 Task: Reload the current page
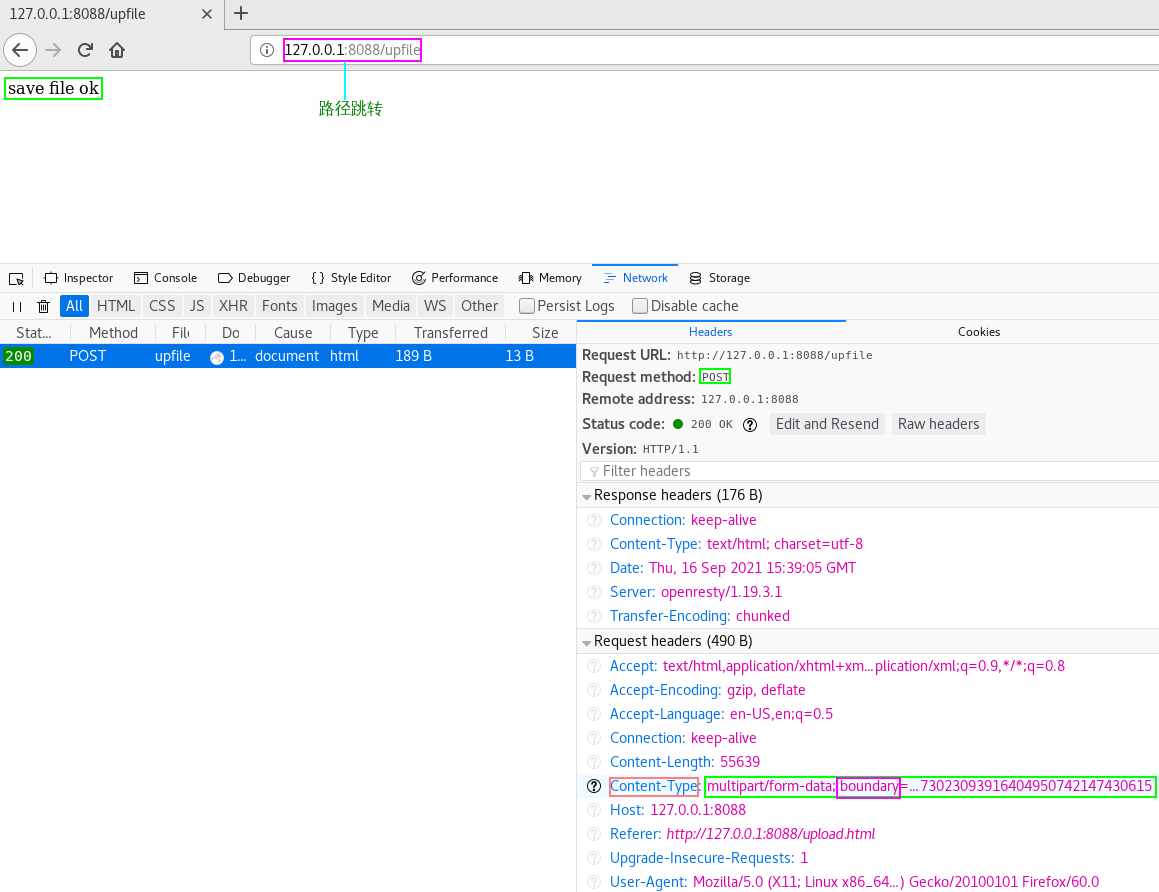[x=84, y=50]
